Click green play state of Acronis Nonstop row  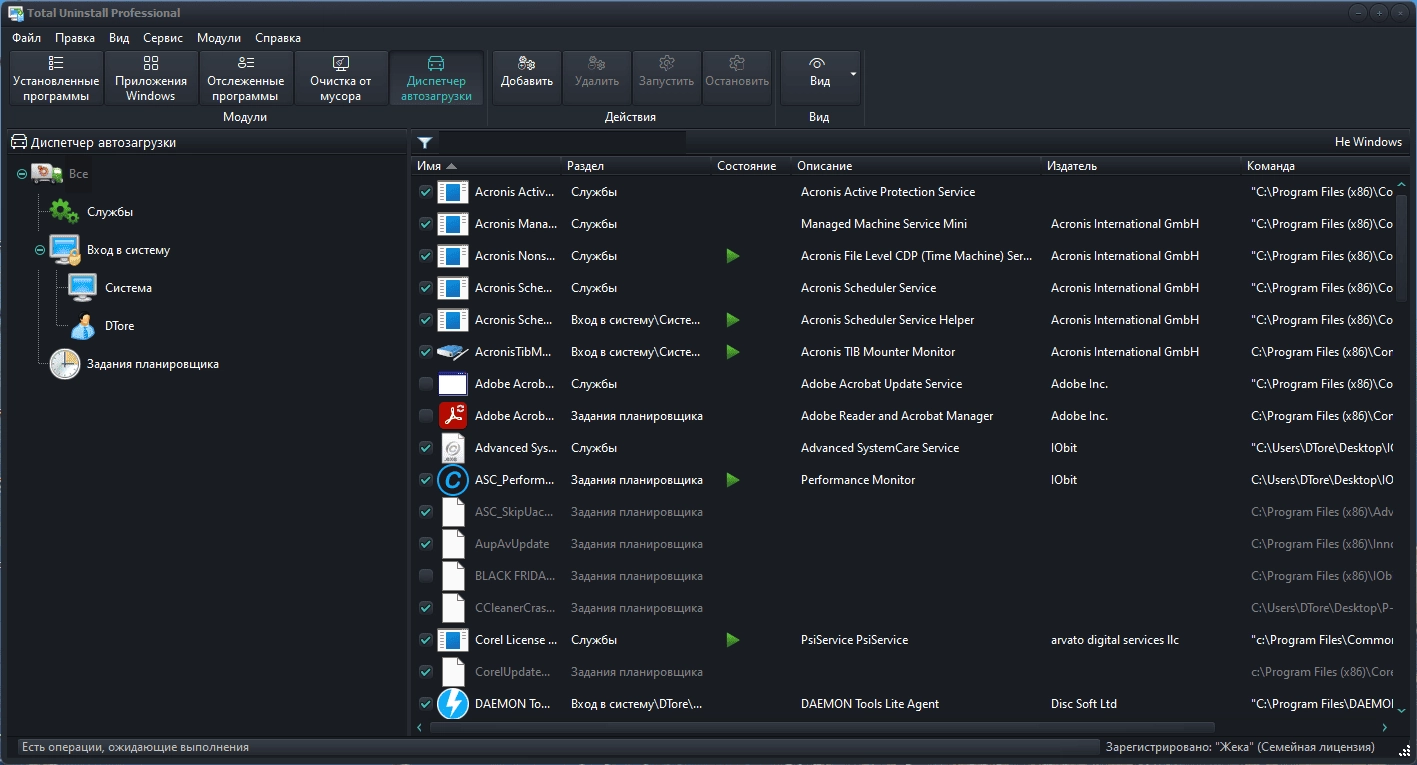tap(733, 256)
